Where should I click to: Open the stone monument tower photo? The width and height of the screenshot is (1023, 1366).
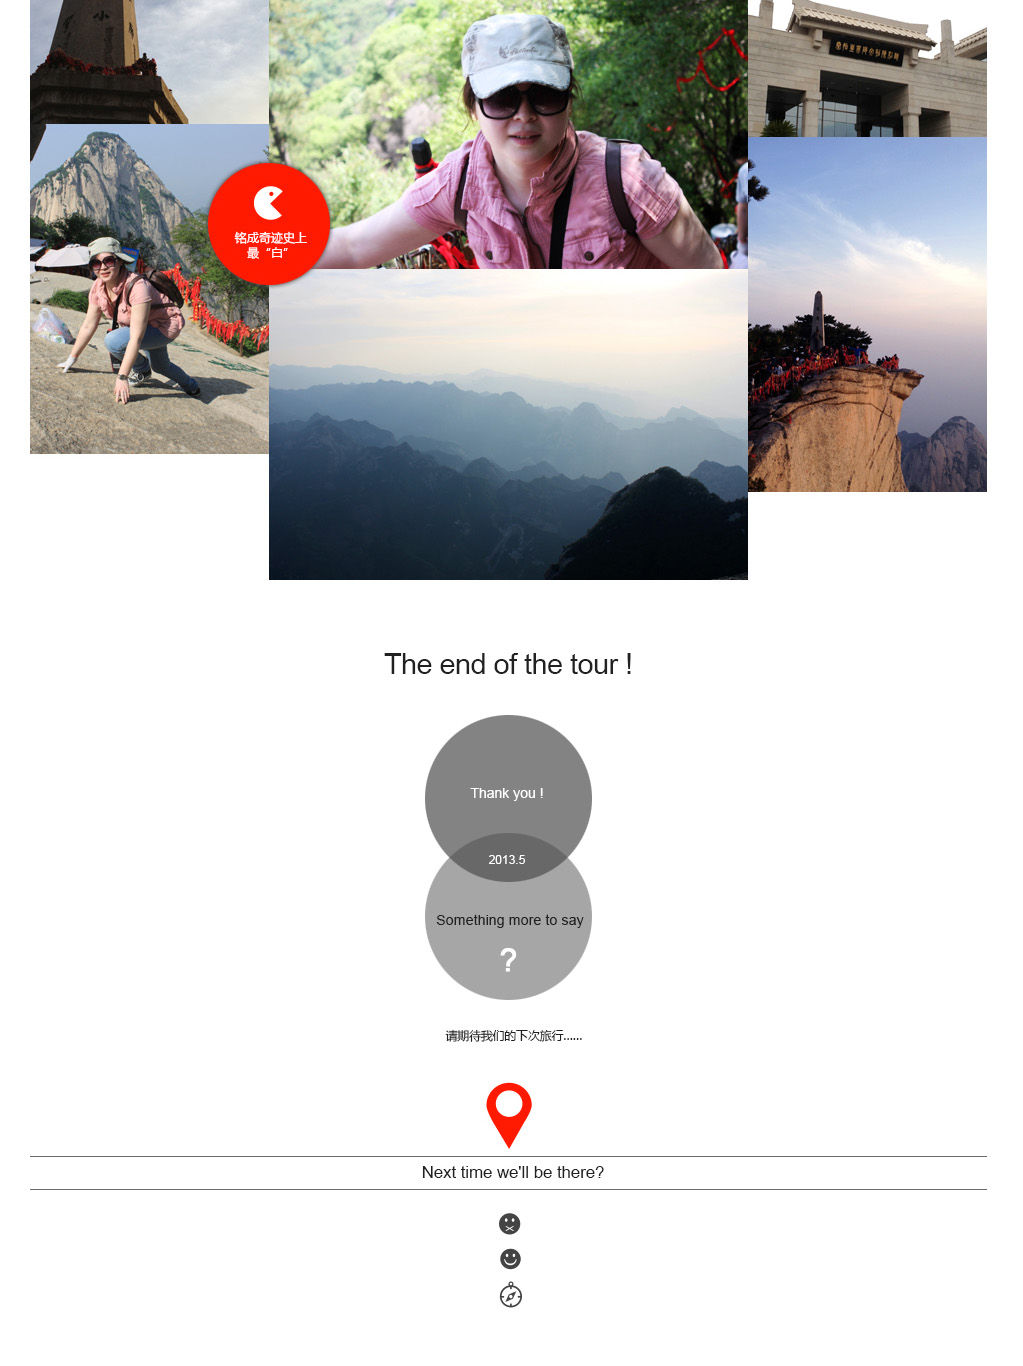click(149, 62)
